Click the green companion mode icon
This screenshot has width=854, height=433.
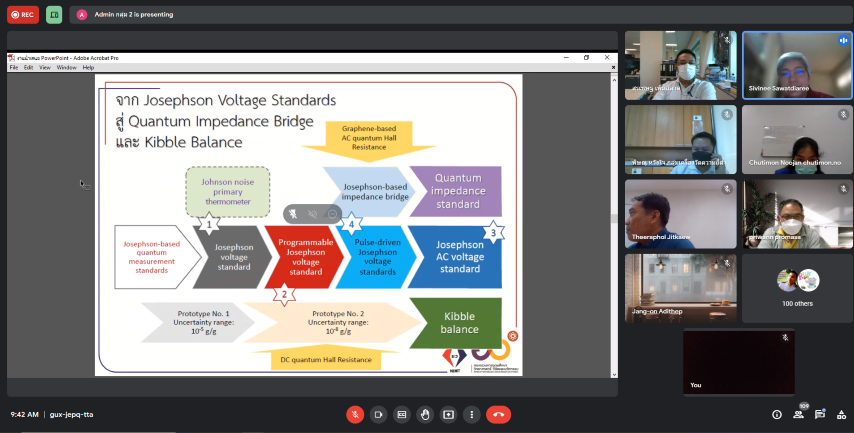[x=54, y=15]
